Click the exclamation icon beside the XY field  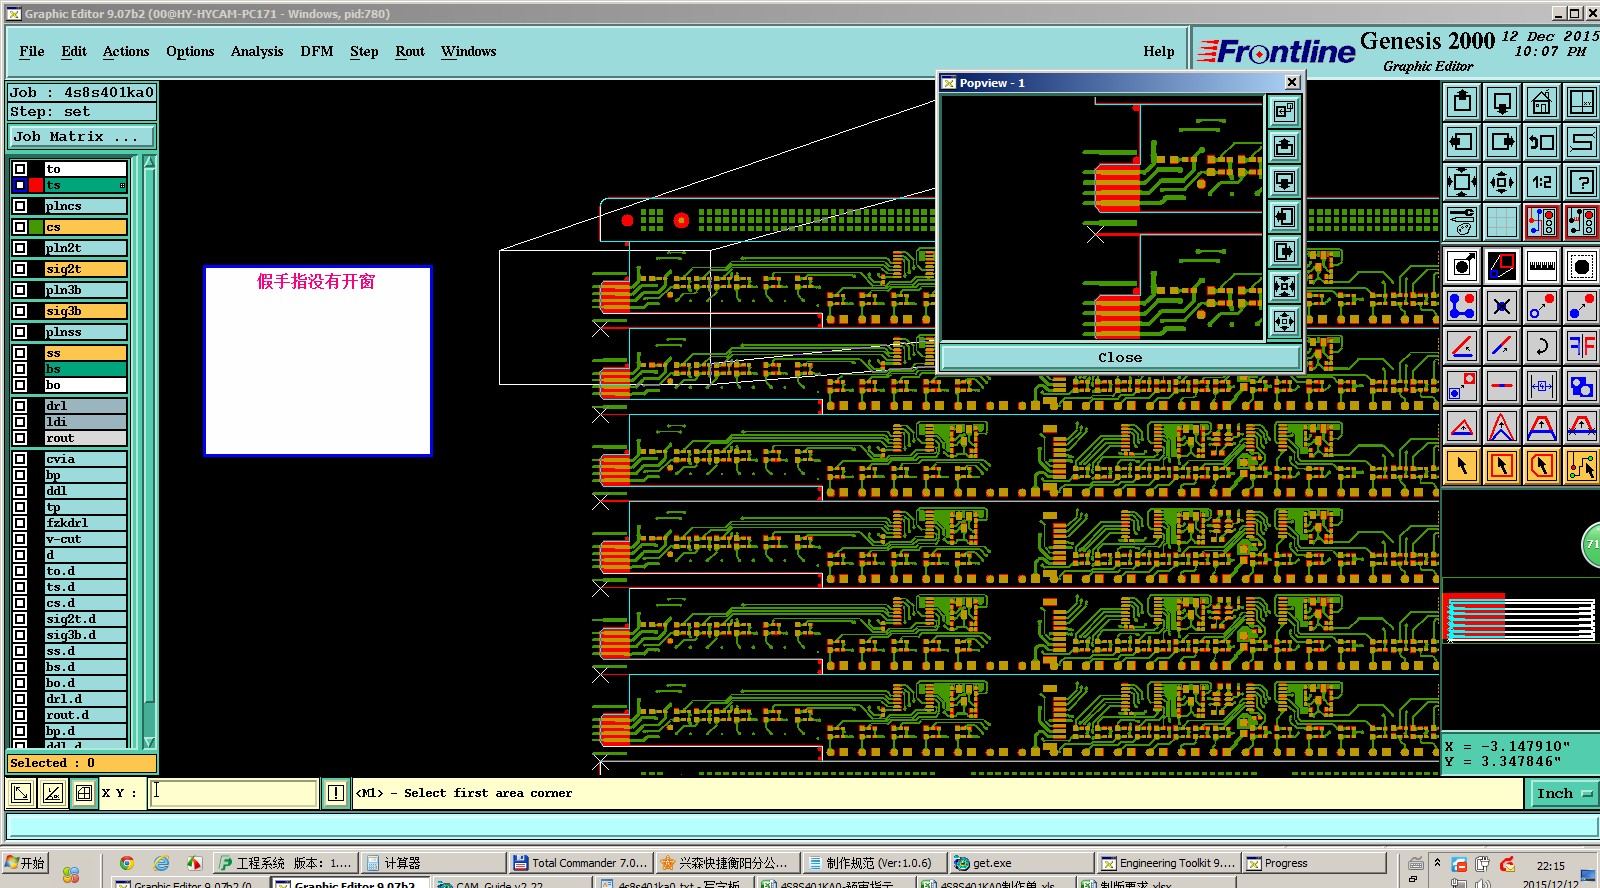[336, 793]
